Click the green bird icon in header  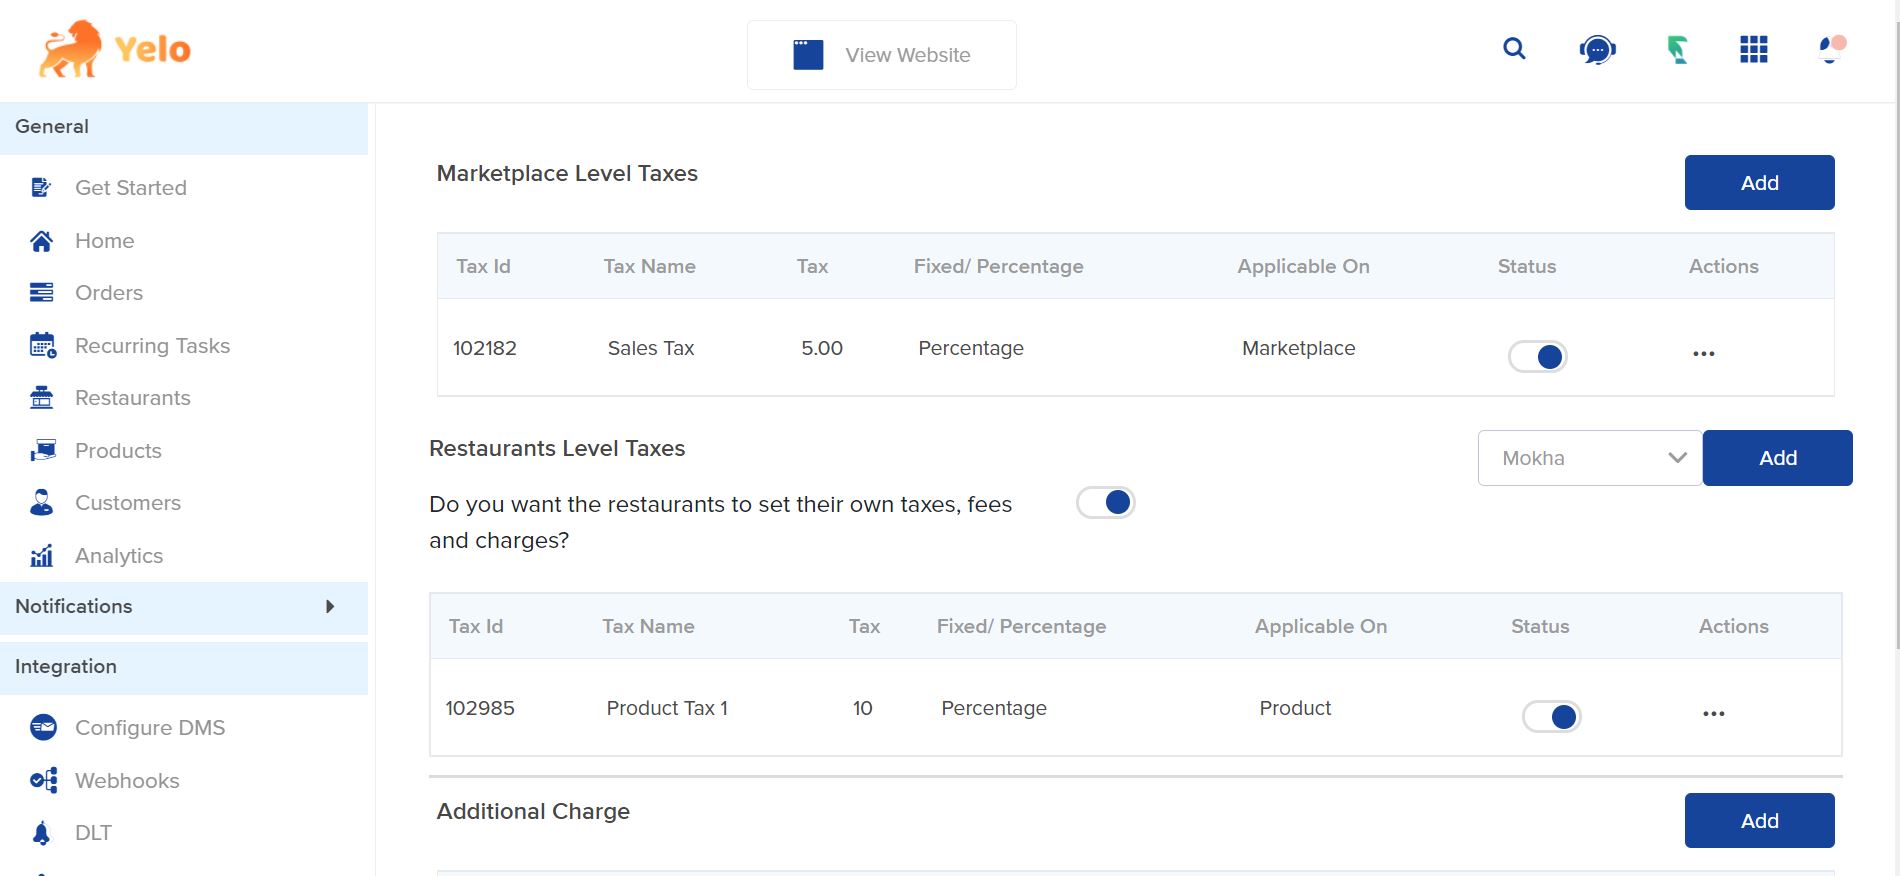pyautogui.click(x=1677, y=49)
